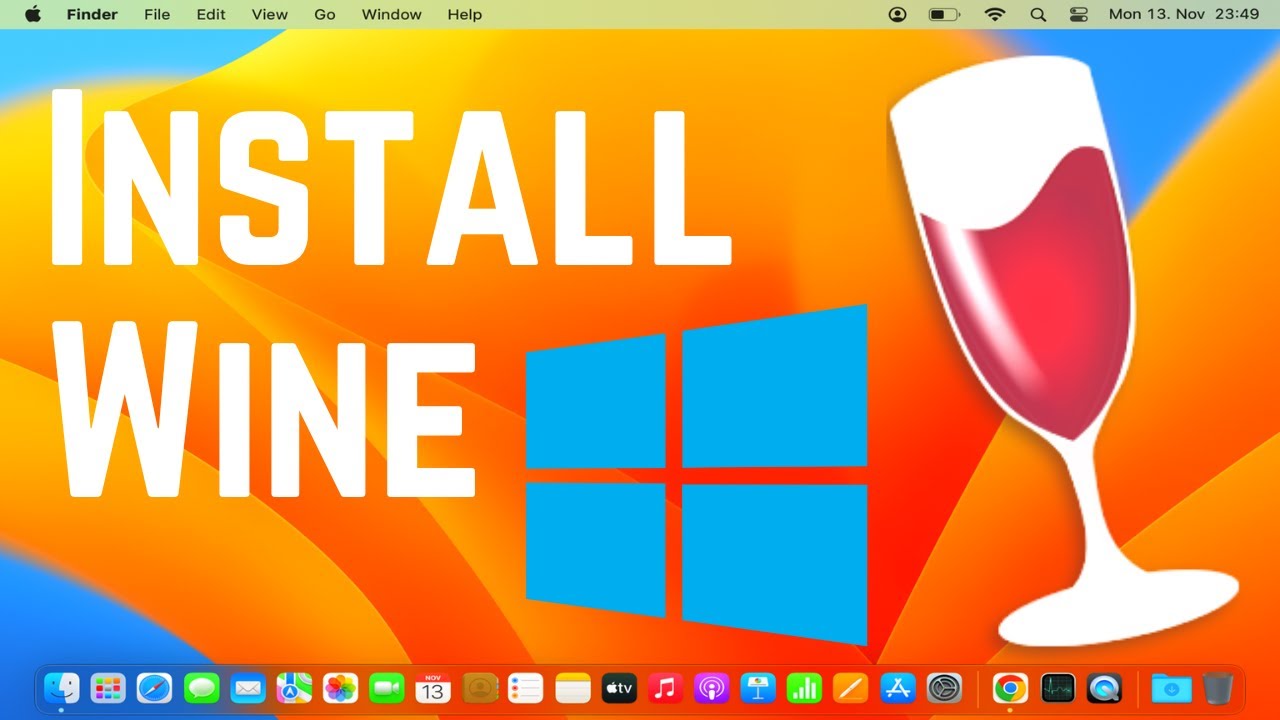The height and width of the screenshot is (720, 1280).
Task: Open QuickTime Player from the dock
Action: pyautogui.click(x=1104, y=688)
